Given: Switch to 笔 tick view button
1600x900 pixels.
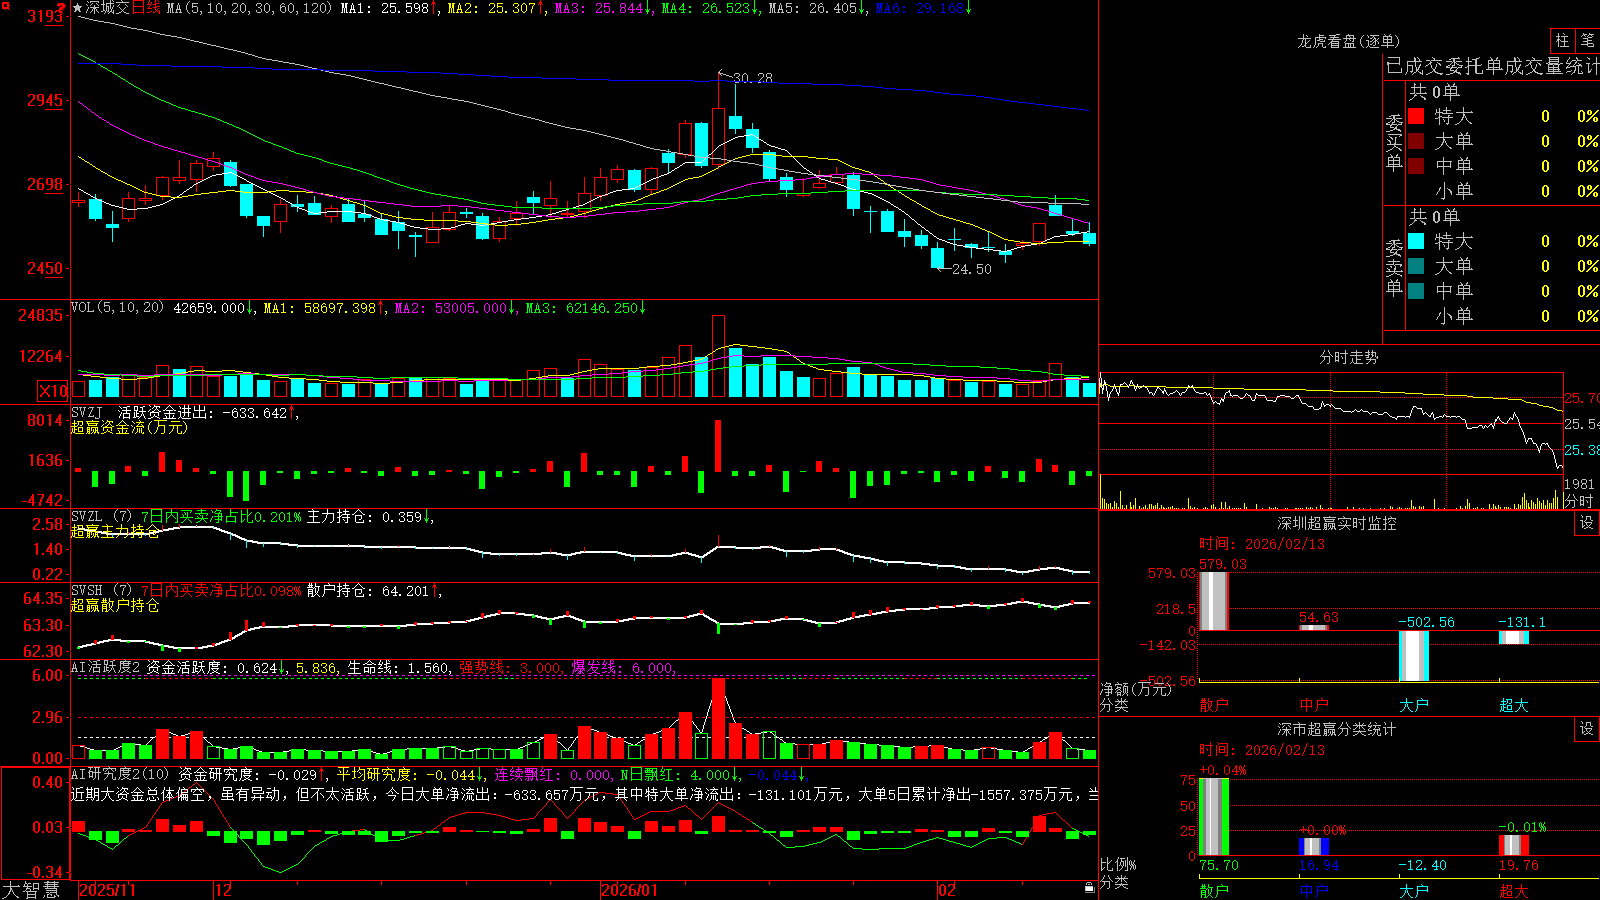Looking at the screenshot, I should [x=1587, y=41].
